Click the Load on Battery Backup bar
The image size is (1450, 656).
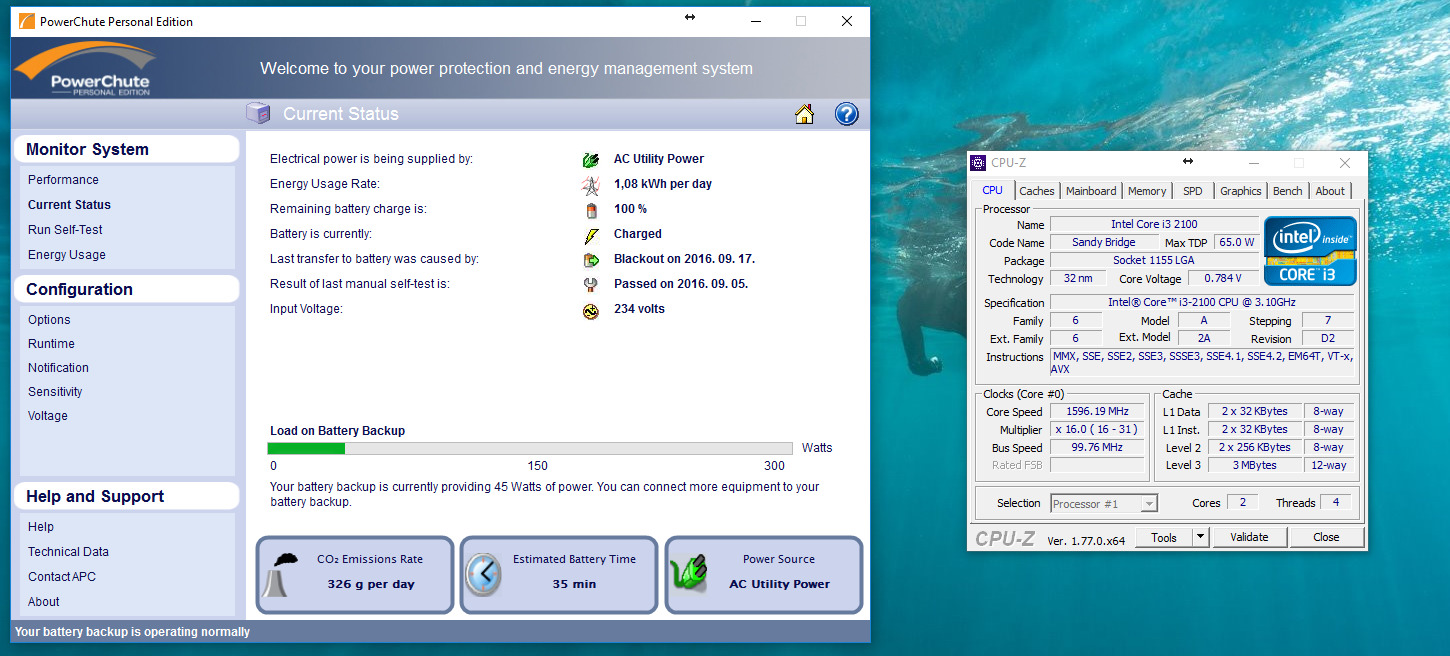click(x=530, y=448)
